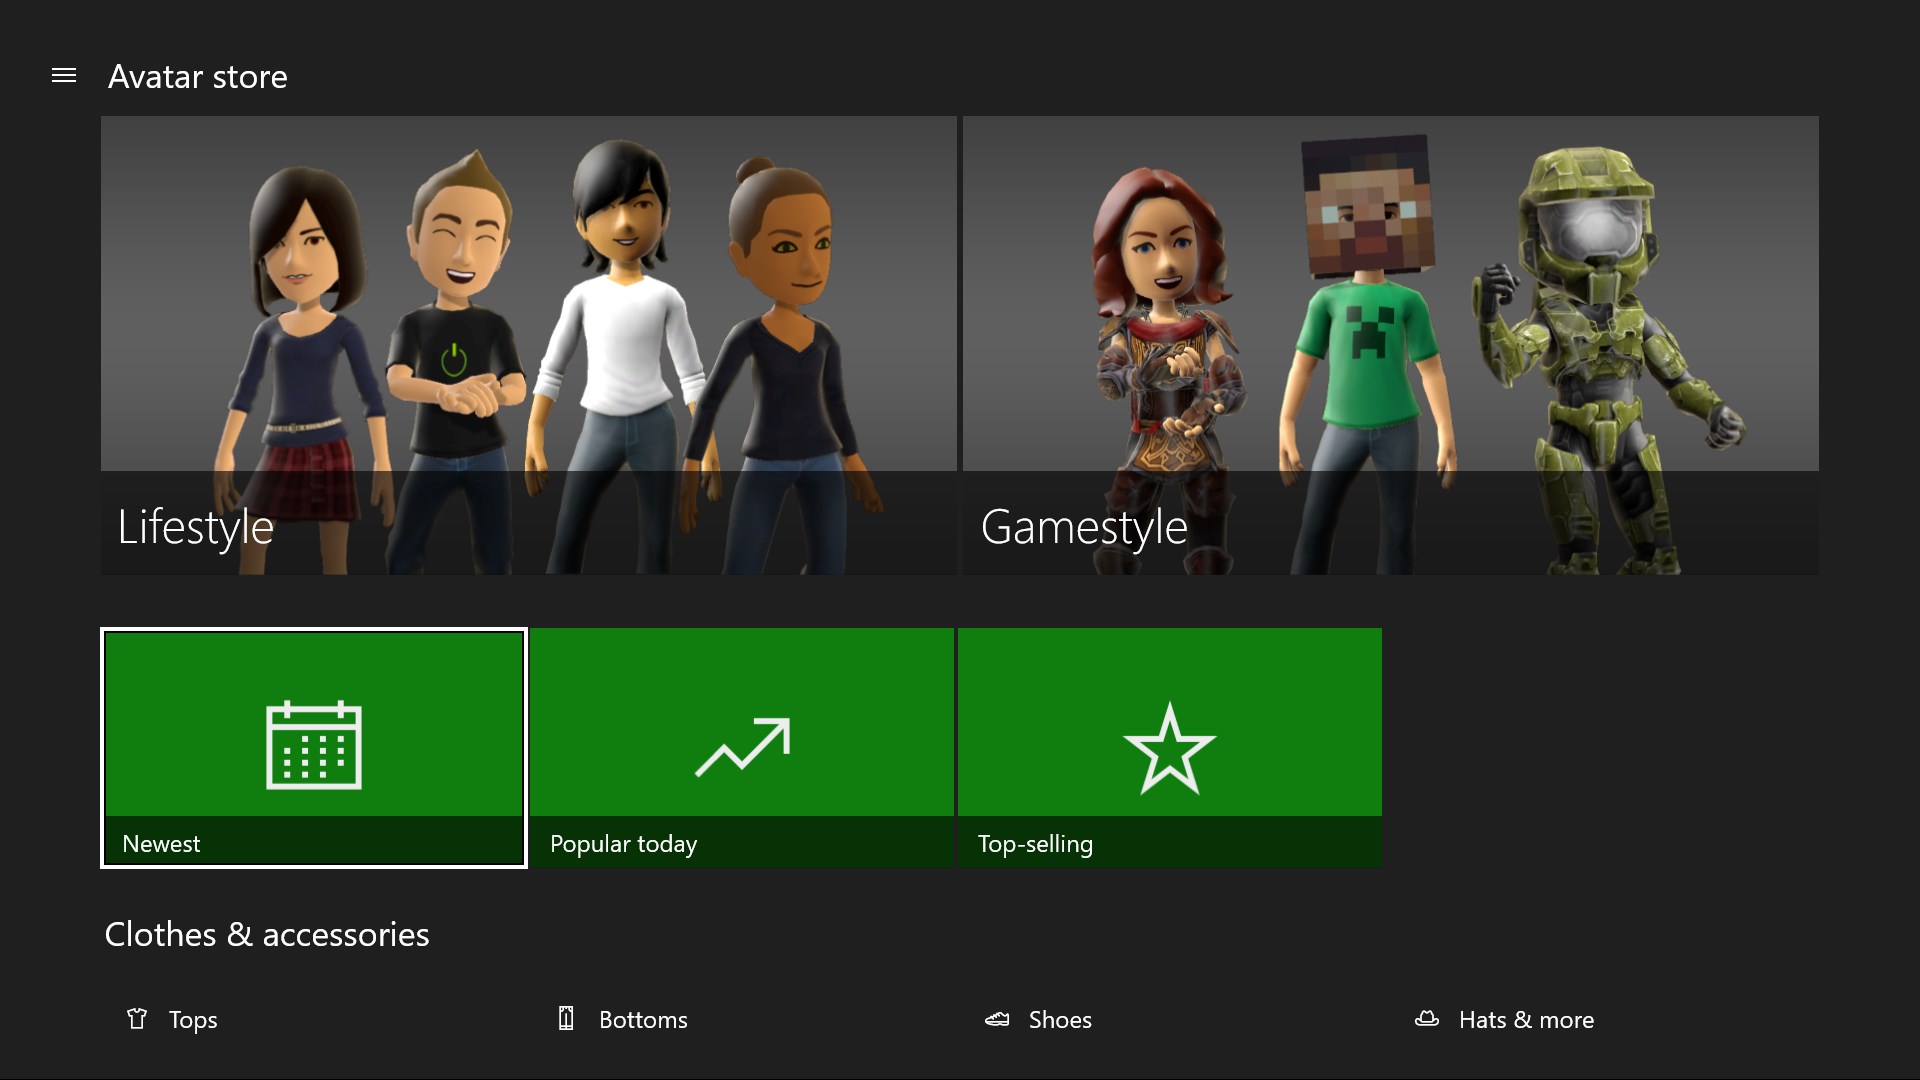Click the shirt icon beside Tops

[137, 1019]
